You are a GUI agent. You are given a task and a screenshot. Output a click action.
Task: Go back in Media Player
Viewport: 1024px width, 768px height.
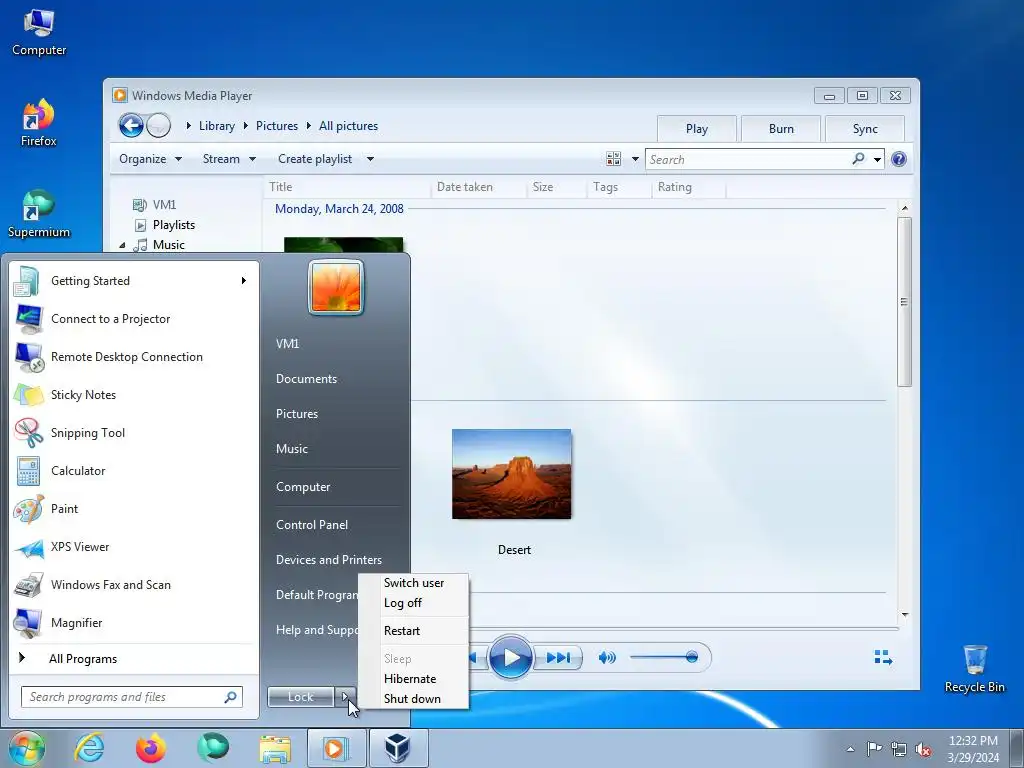pyautogui.click(x=131, y=125)
